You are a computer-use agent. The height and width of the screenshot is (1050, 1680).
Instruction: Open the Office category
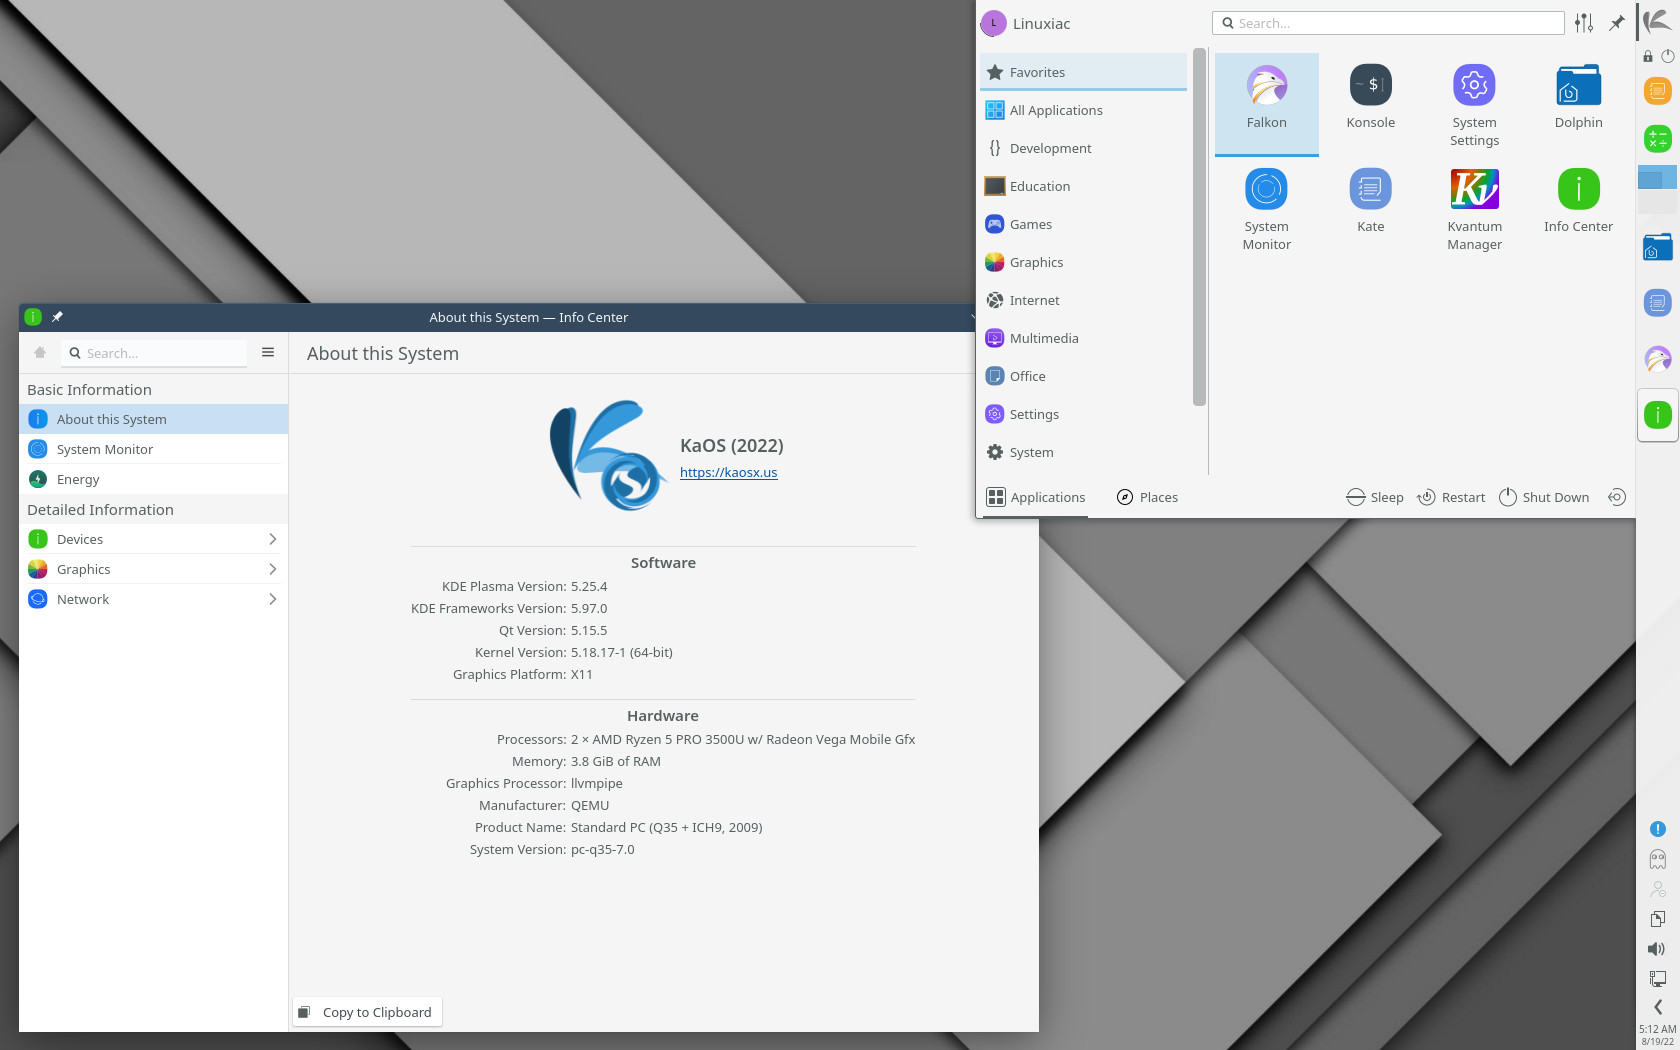tap(1083, 376)
